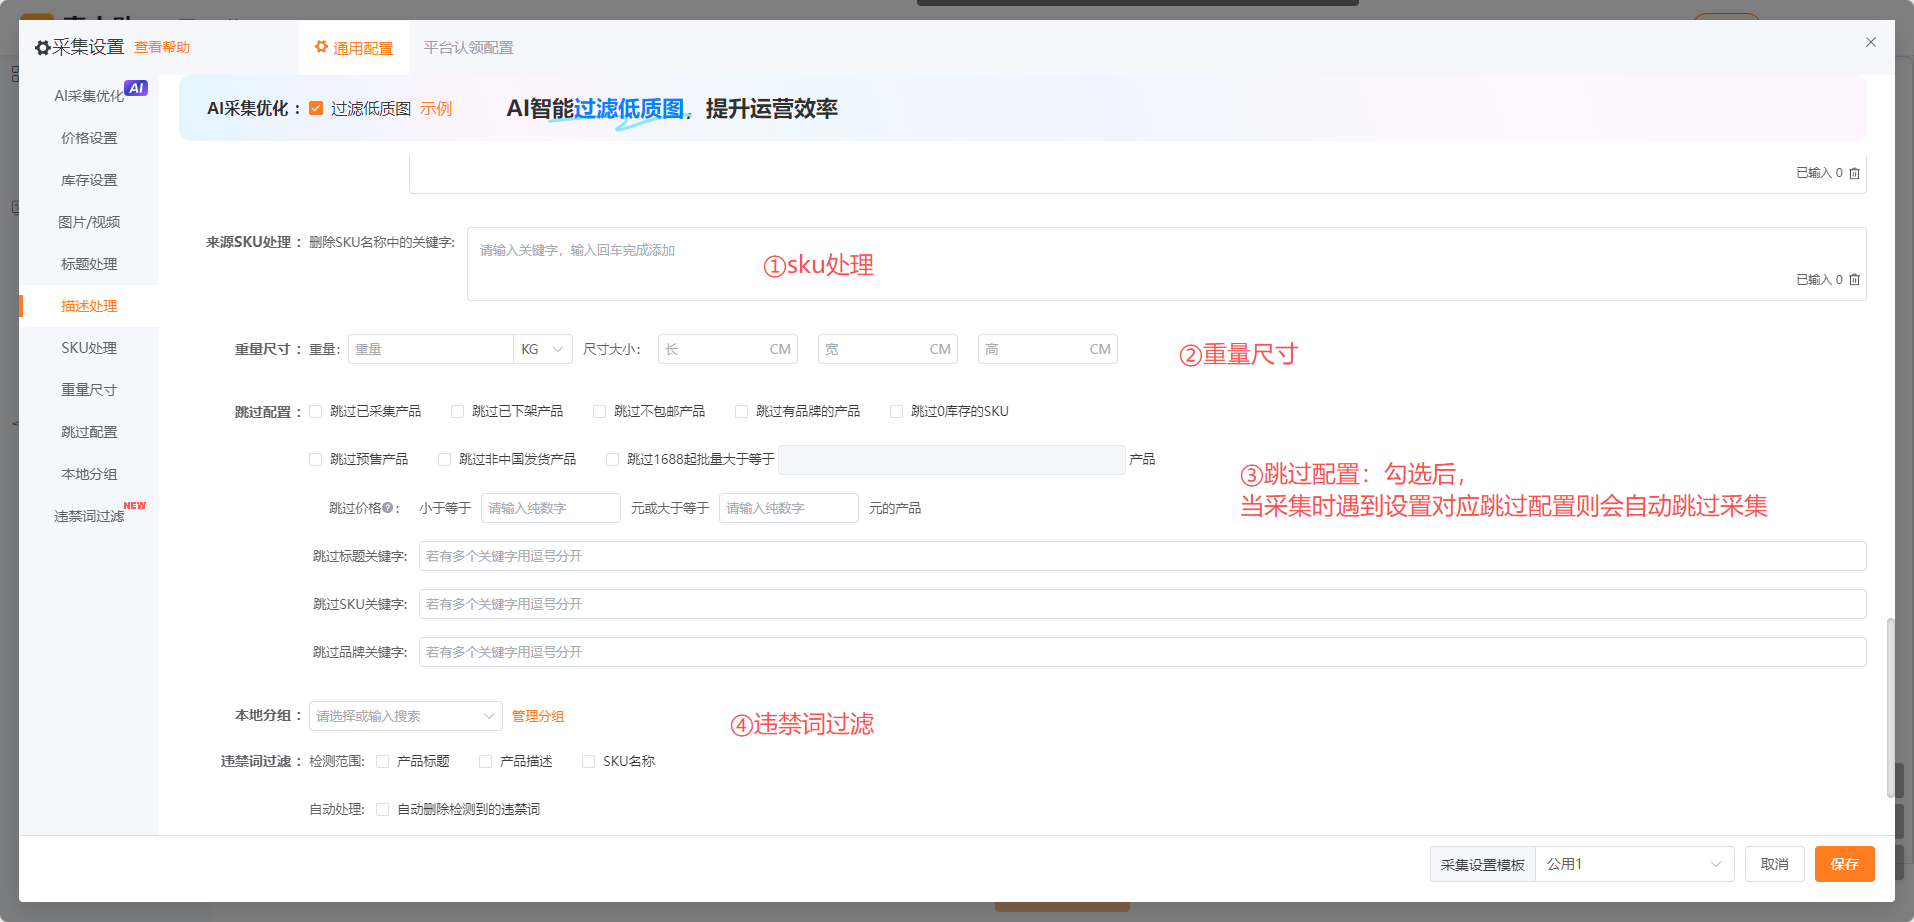
Task: Click the 小于等于 price input field
Action: click(551, 508)
